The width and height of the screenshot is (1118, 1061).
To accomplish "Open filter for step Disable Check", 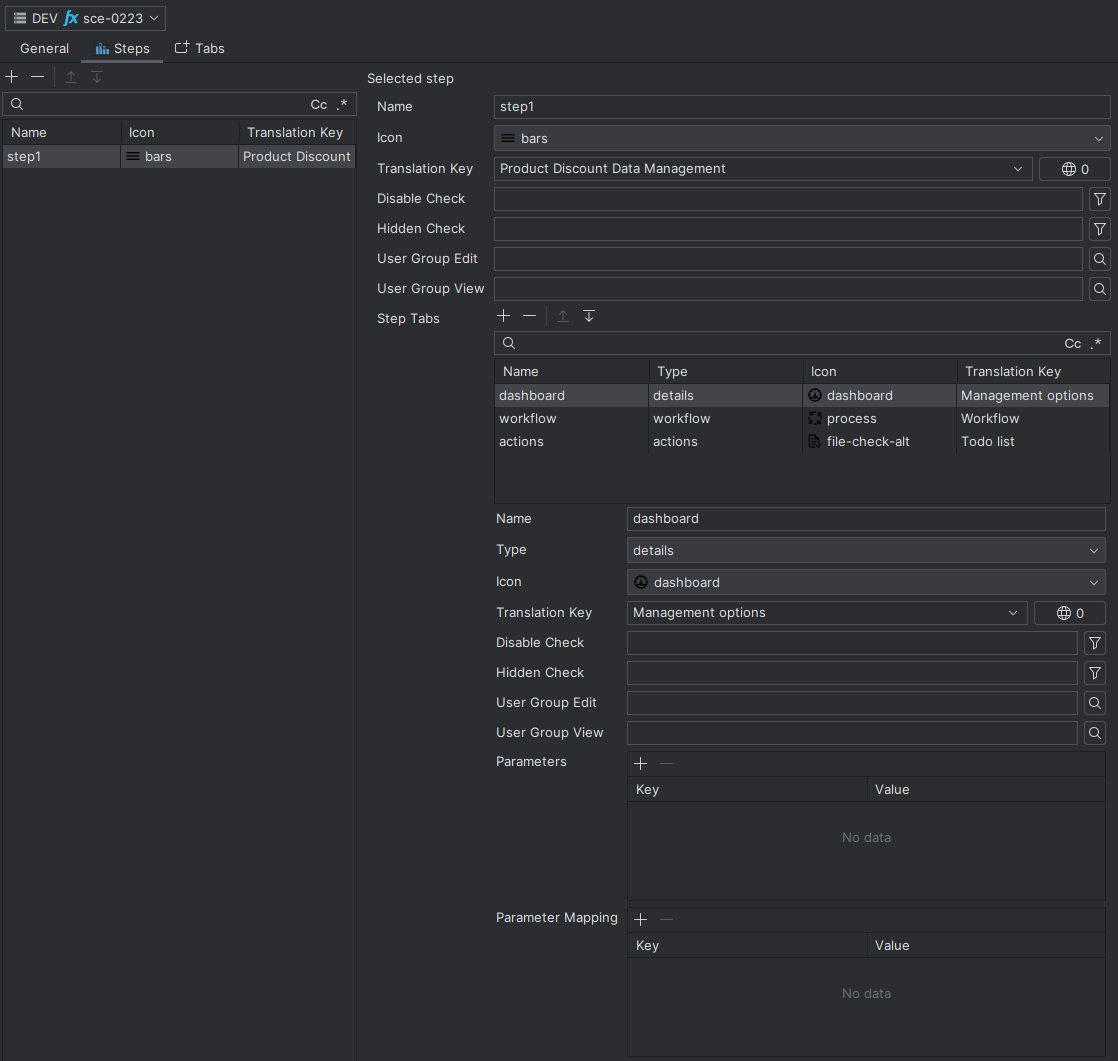I will (x=1099, y=199).
